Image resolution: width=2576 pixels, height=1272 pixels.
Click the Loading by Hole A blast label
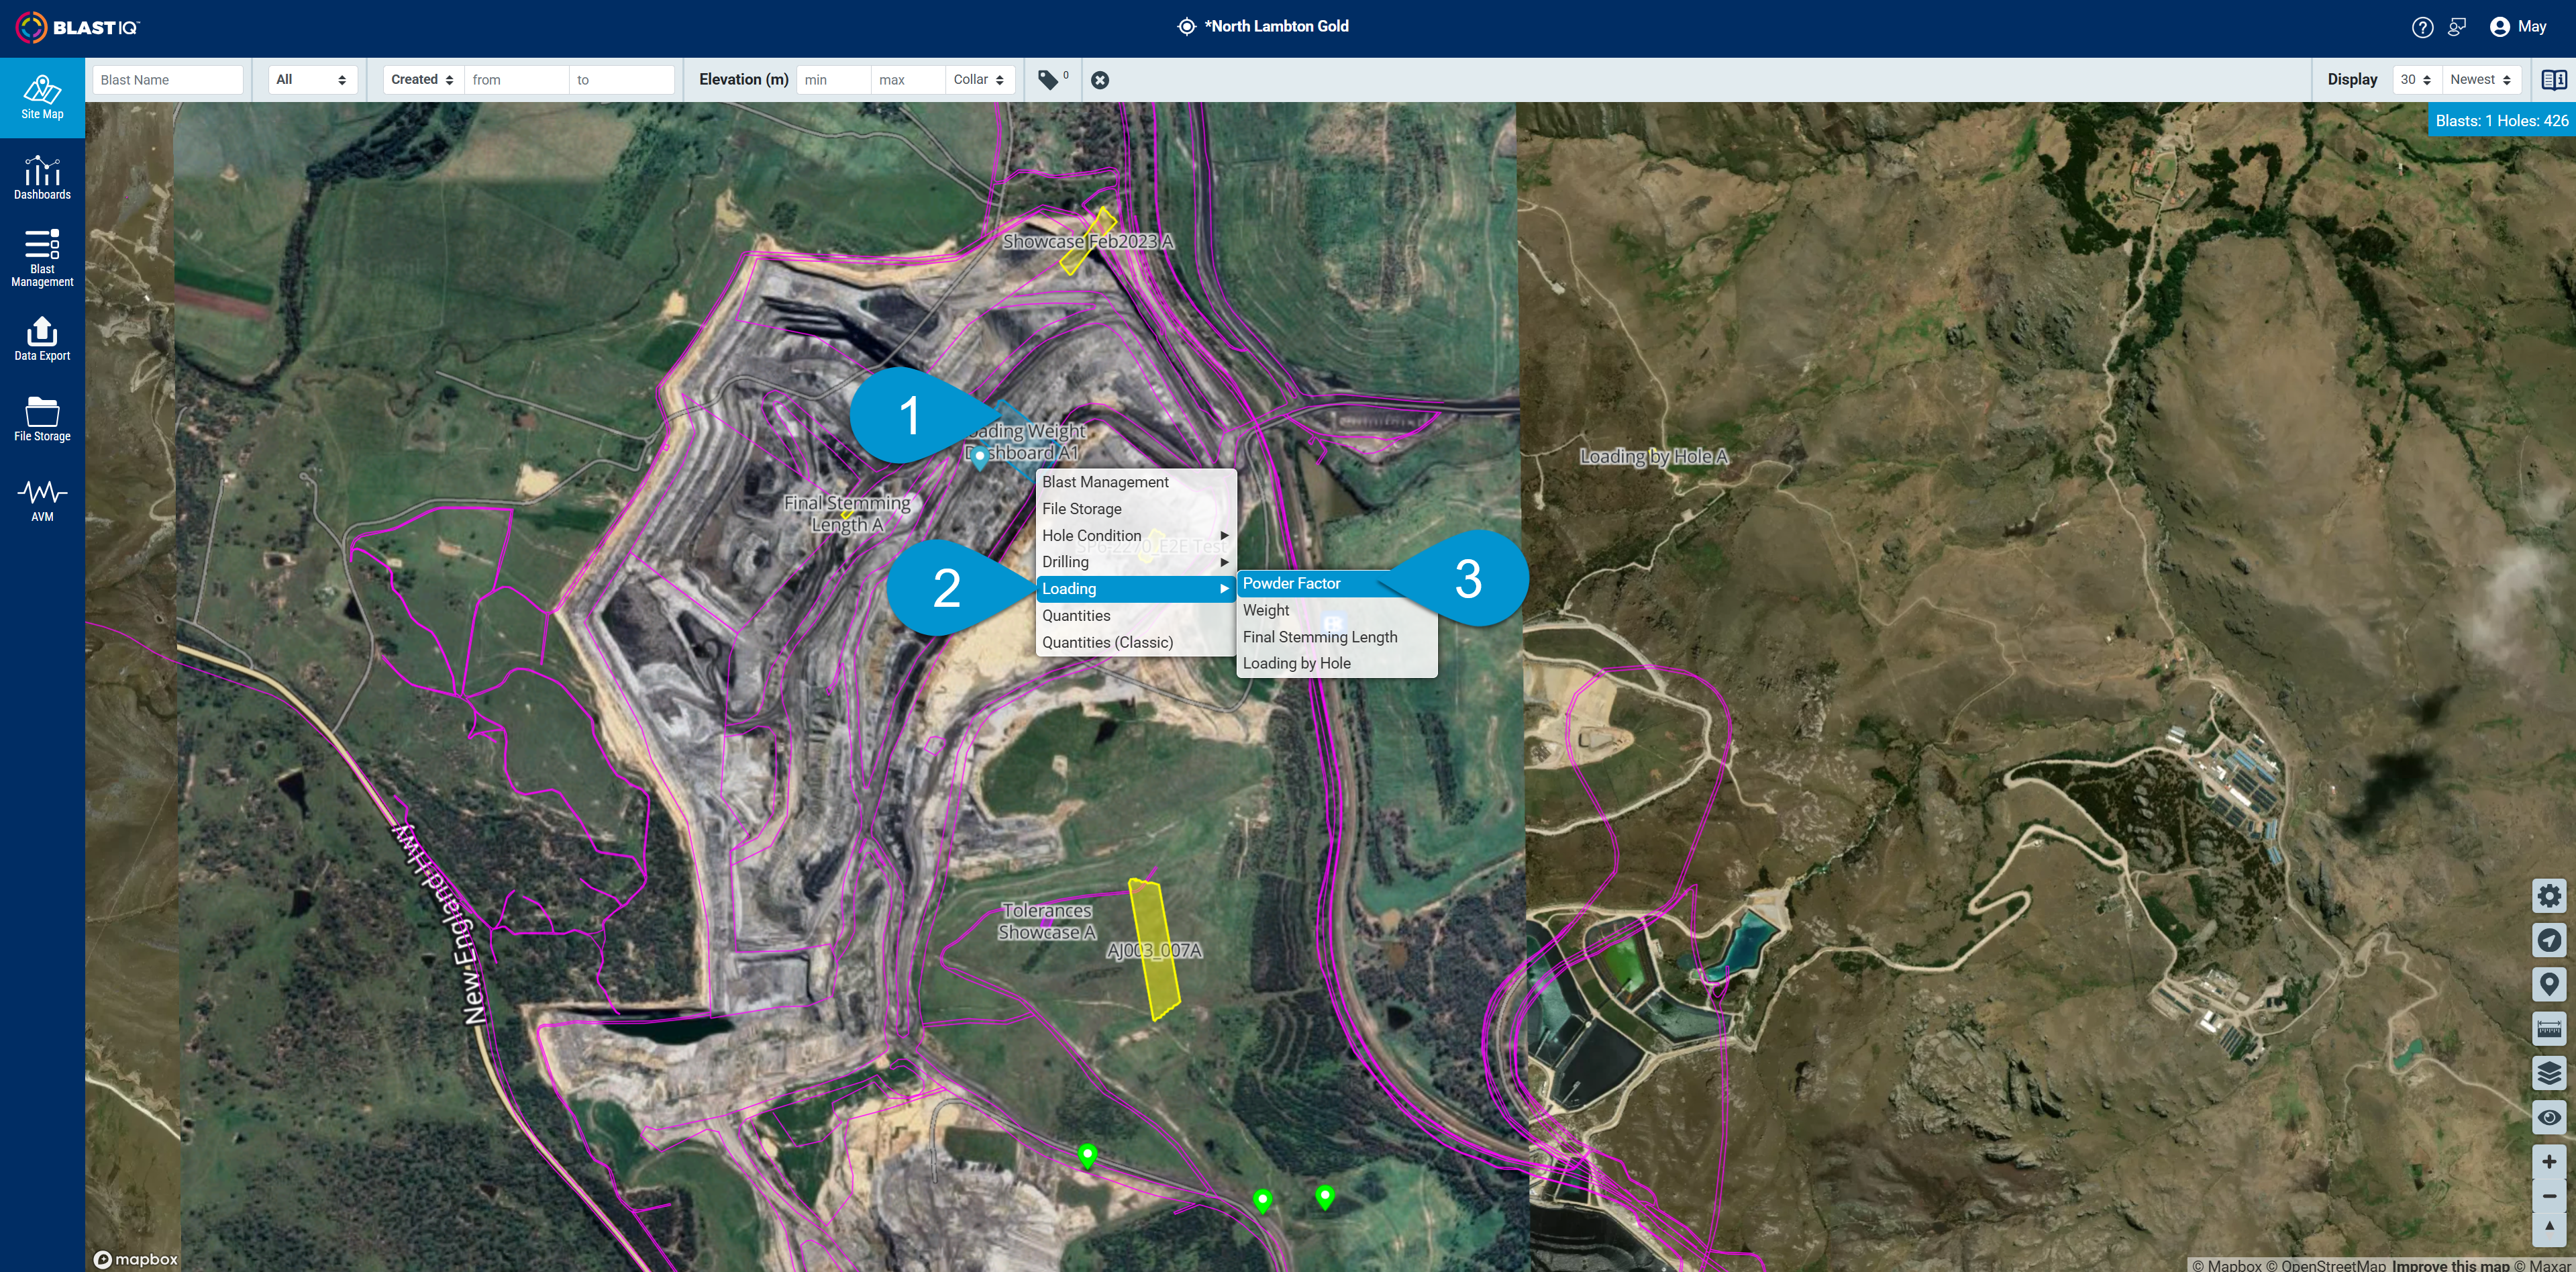click(1654, 457)
